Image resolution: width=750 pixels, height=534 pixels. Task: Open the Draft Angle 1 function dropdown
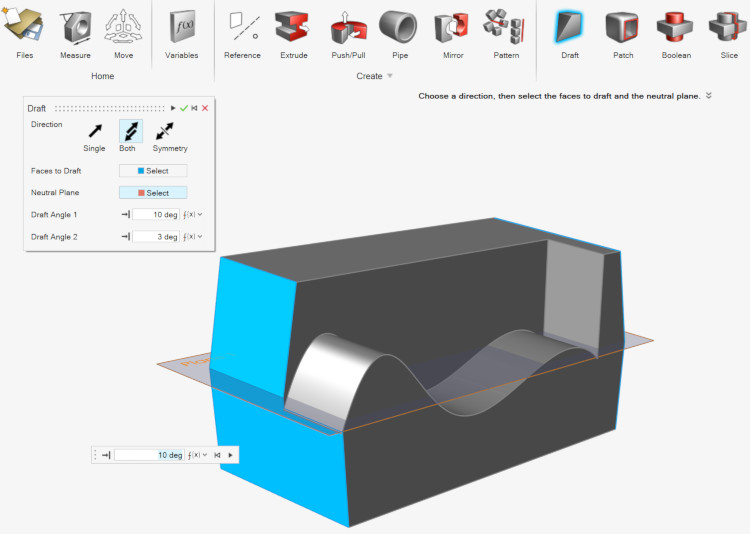193,214
